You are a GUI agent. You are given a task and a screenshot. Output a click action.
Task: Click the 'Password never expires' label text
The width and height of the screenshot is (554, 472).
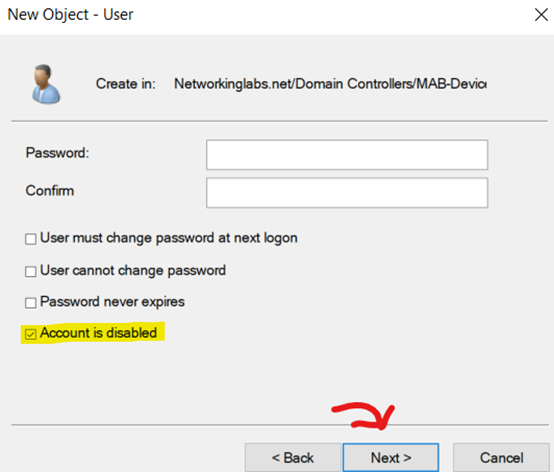pyautogui.click(x=112, y=302)
